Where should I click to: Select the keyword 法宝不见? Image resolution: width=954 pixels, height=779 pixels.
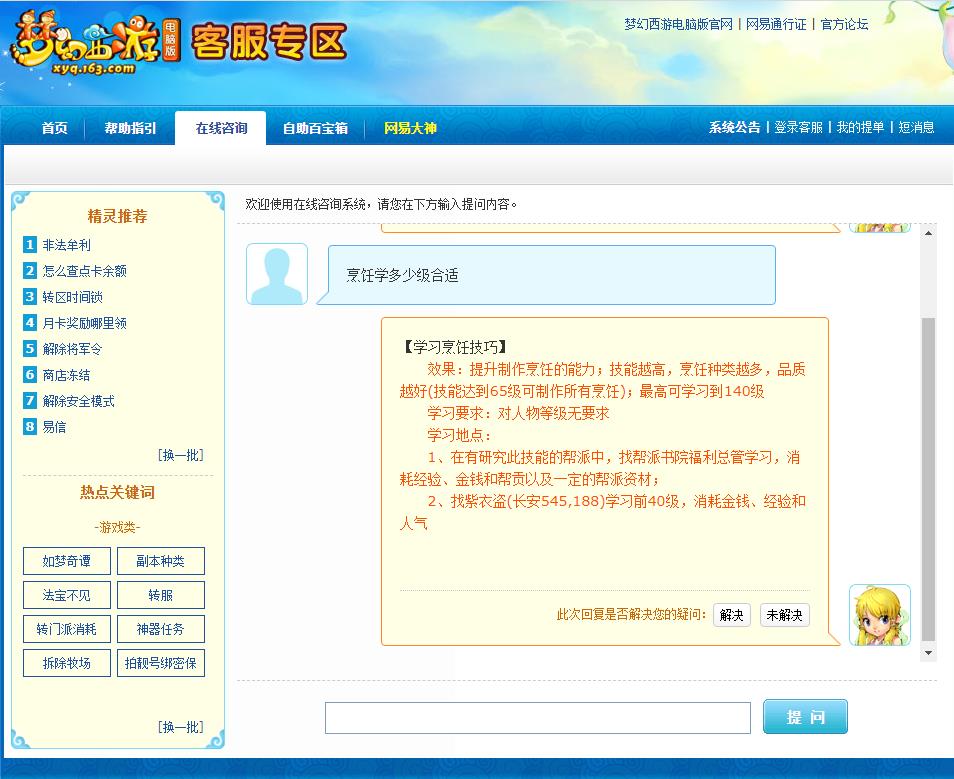click(x=66, y=594)
